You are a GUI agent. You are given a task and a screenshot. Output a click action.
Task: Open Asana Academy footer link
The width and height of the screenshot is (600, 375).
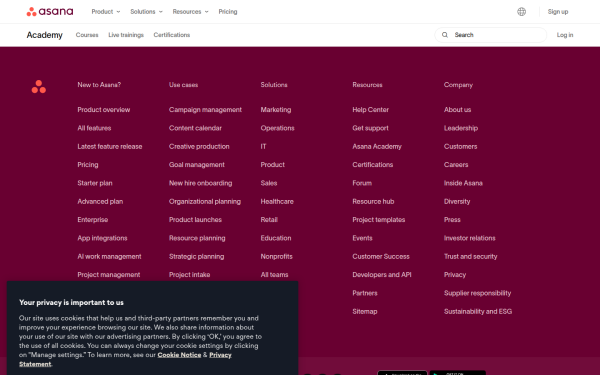click(x=377, y=146)
